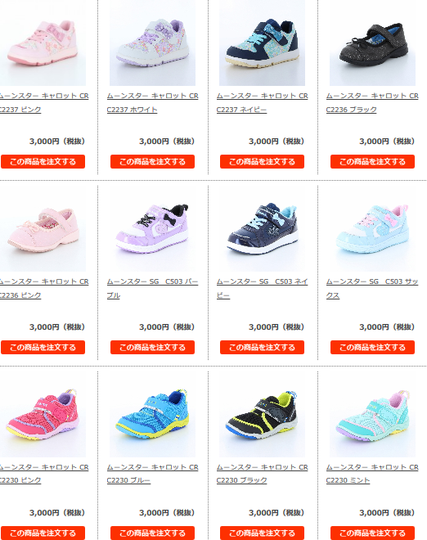The height and width of the screenshot is (540, 427).
Task: Order the navy SG C503 sneaker
Action: point(262,347)
